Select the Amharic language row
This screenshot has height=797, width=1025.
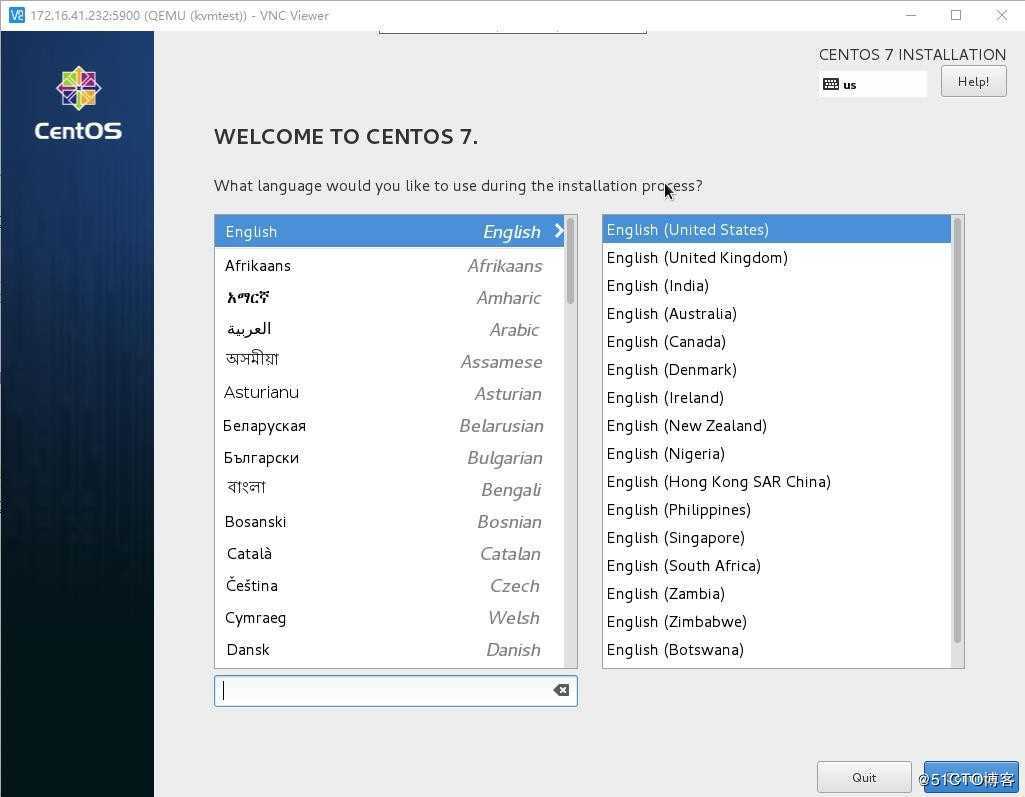click(390, 297)
